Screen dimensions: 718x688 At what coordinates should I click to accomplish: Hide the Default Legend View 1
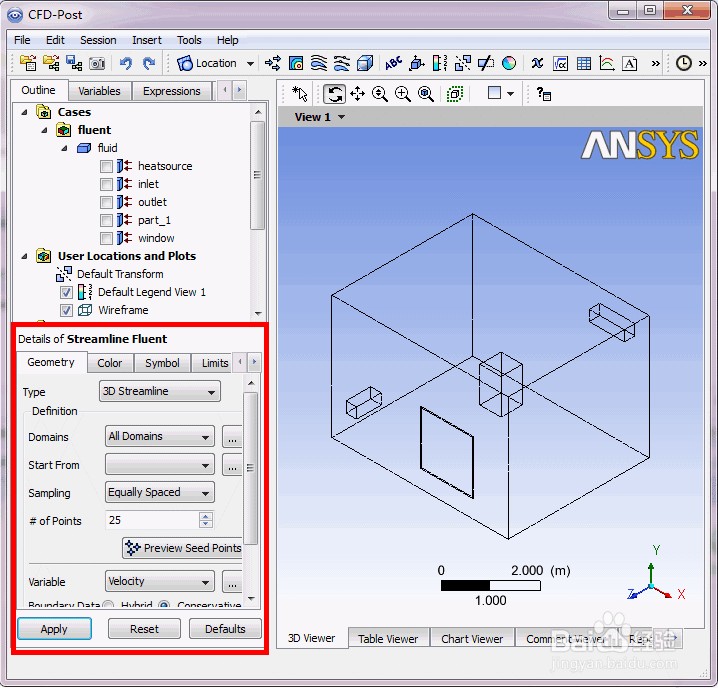click(66, 292)
